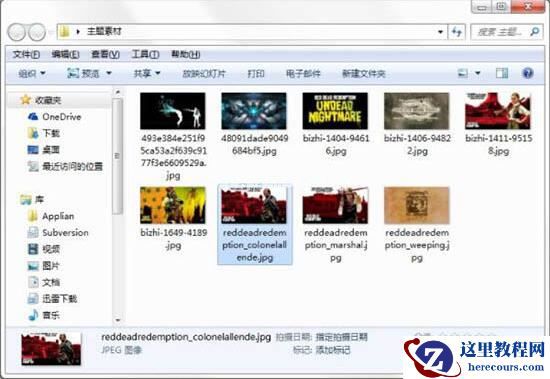The height and width of the screenshot is (379, 550).
Task: Open the 预览 dropdown arrow
Action: (109, 73)
